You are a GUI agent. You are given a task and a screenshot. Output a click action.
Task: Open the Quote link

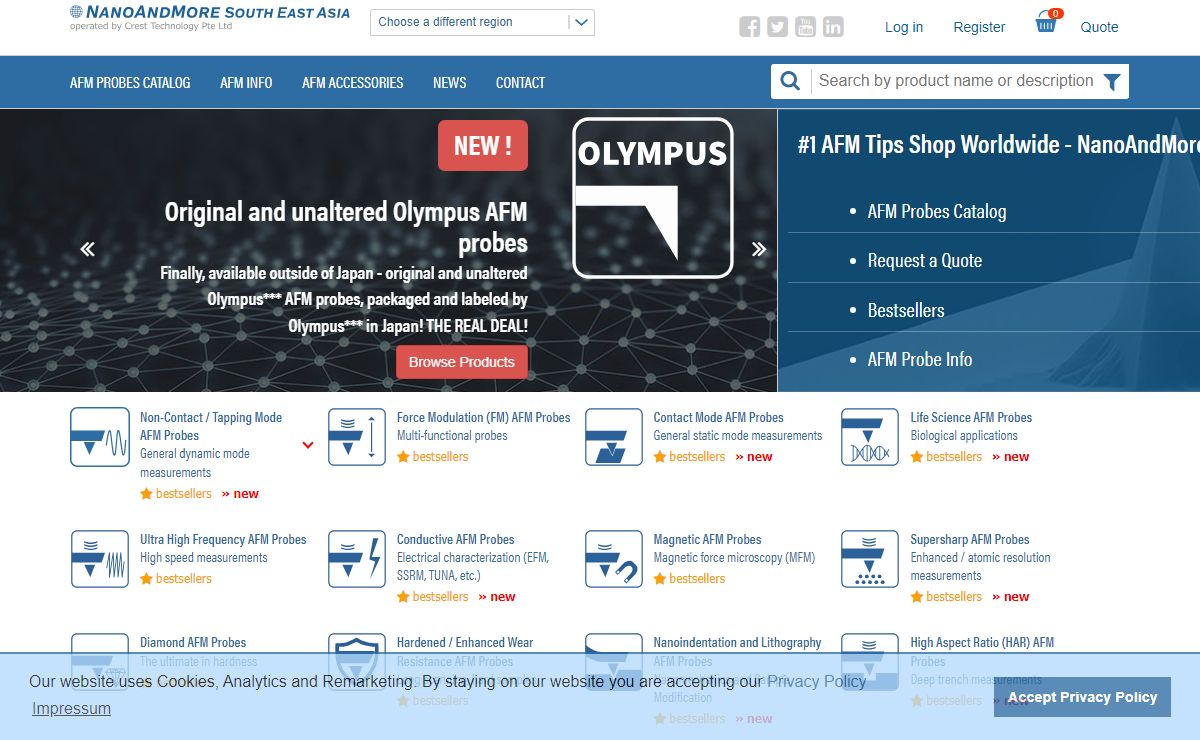[1100, 27]
